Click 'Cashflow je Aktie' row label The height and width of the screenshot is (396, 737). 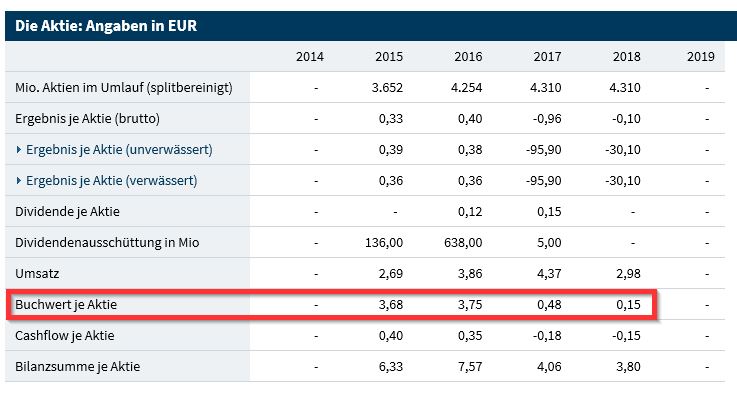[x=64, y=335]
